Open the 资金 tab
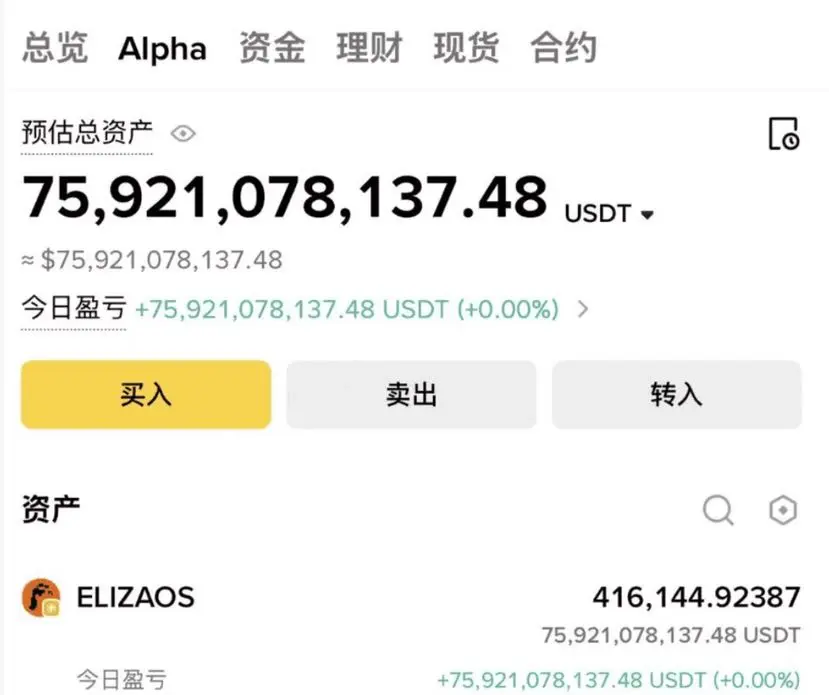The height and width of the screenshot is (695, 829). pyautogui.click(x=272, y=48)
